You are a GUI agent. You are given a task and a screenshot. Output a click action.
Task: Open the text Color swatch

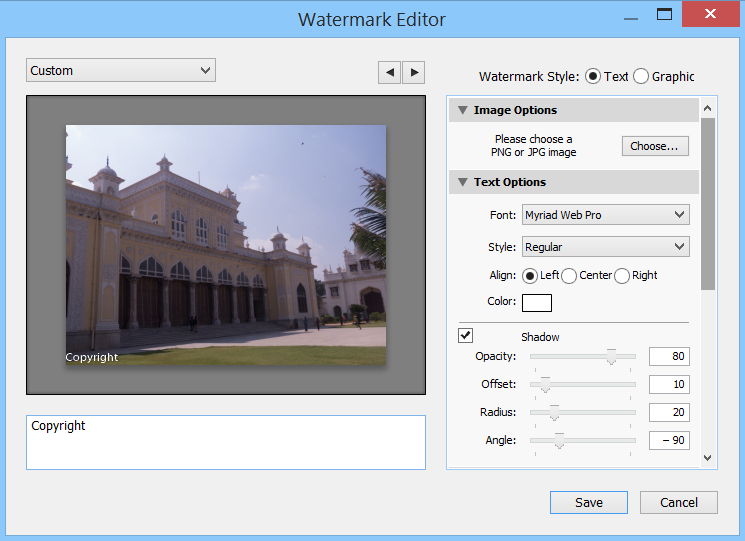[x=536, y=302]
